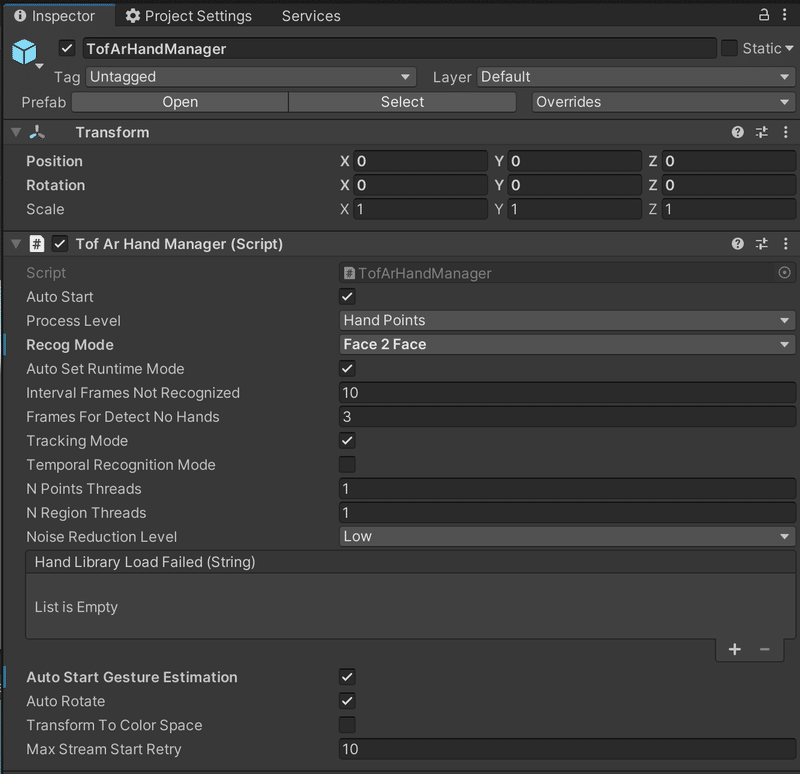Open the Tag dropdown showing Untagged
This screenshot has width=800, height=774.
(x=251, y=77)
